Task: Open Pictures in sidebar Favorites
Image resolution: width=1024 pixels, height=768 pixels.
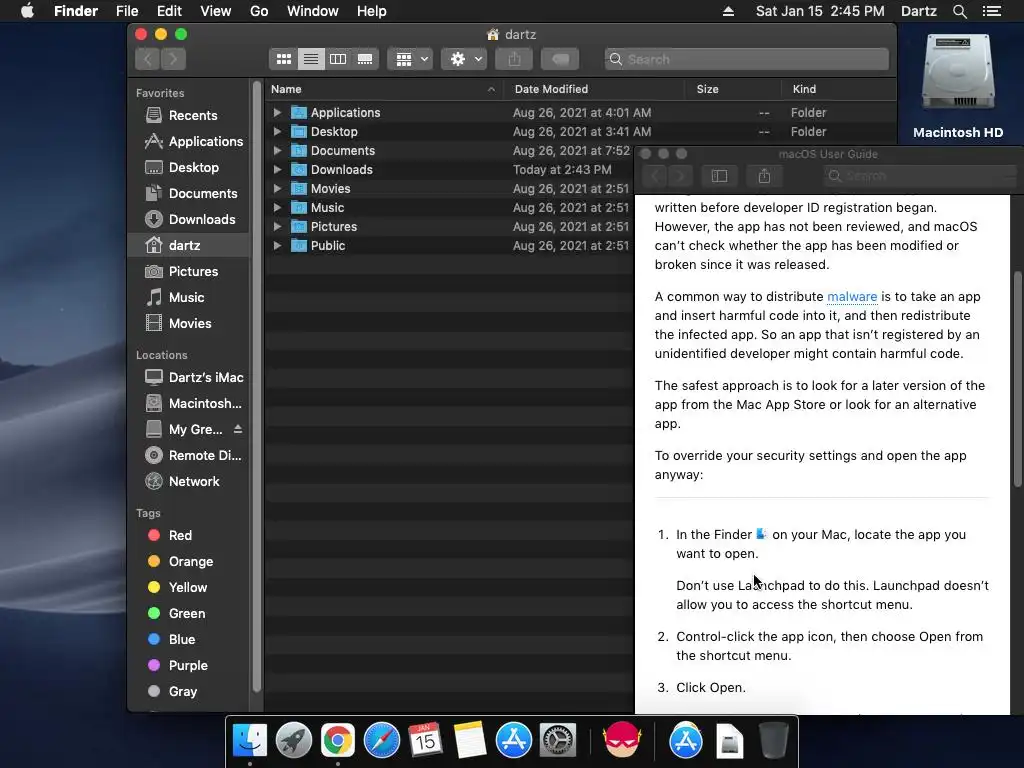Action: [x=189, y=272]
